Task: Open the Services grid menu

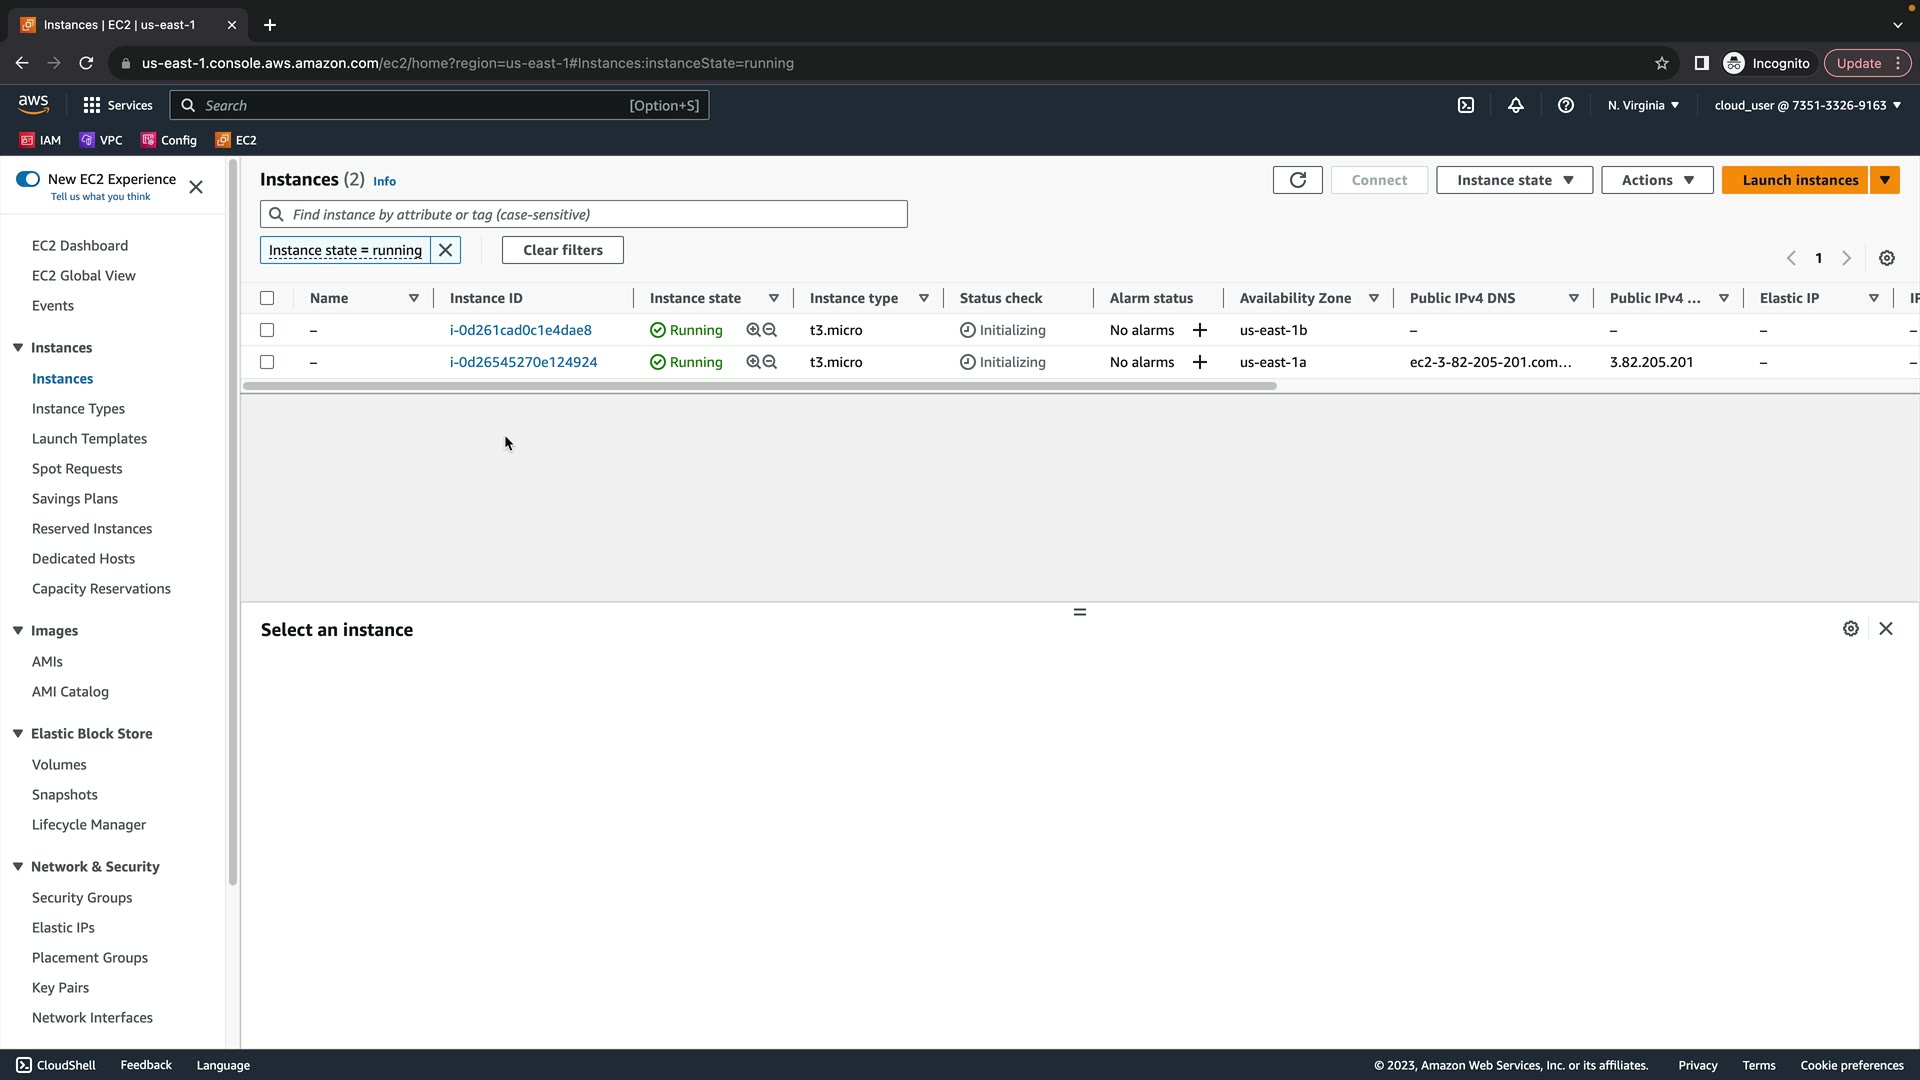Action: click(x=117, y=105)
